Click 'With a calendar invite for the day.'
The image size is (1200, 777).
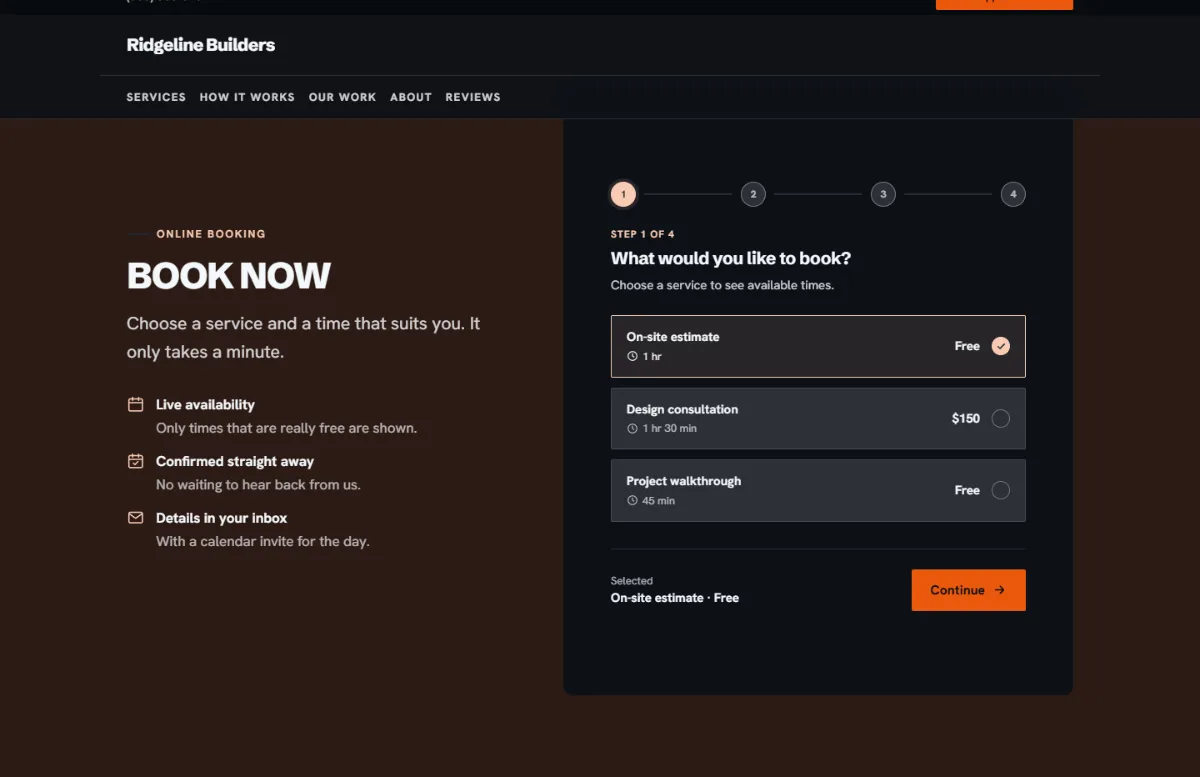point(263,541)
